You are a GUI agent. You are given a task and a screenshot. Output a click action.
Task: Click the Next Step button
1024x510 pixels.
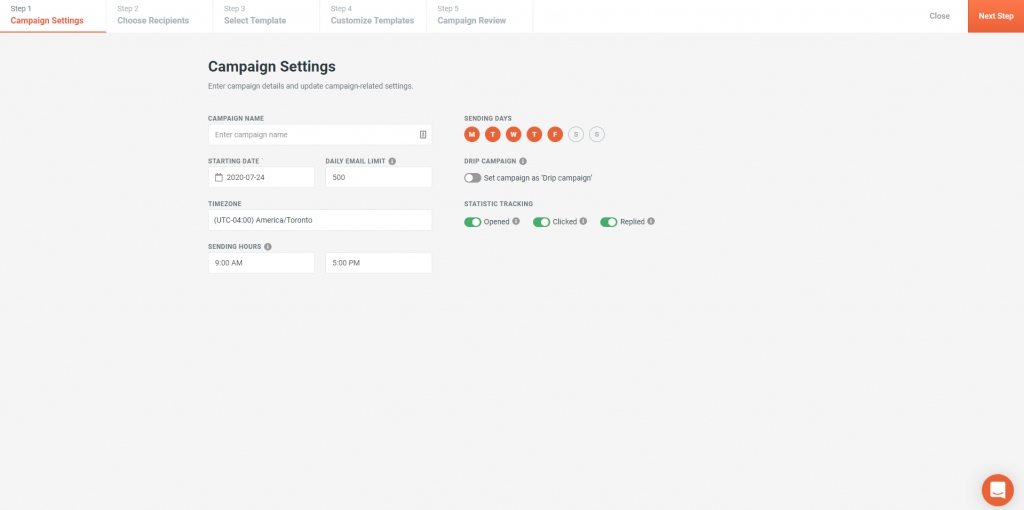[x=996, y=16]
